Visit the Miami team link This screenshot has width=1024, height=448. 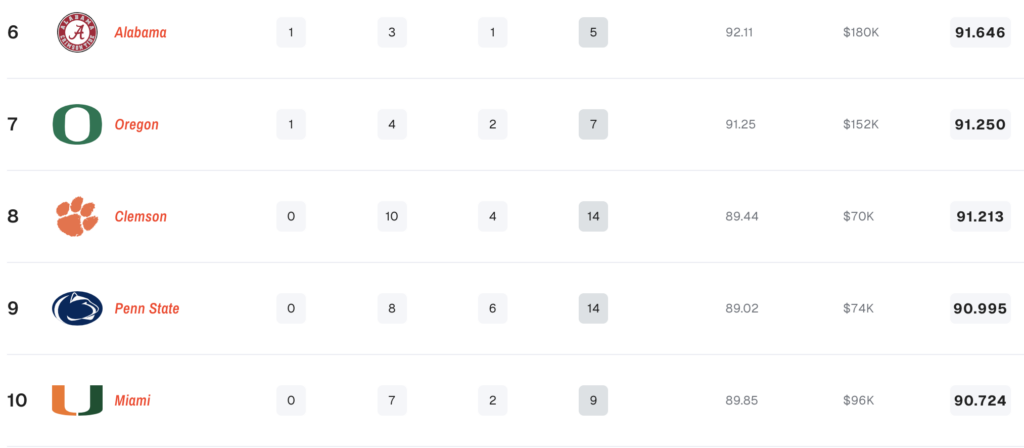click(132, 401)
